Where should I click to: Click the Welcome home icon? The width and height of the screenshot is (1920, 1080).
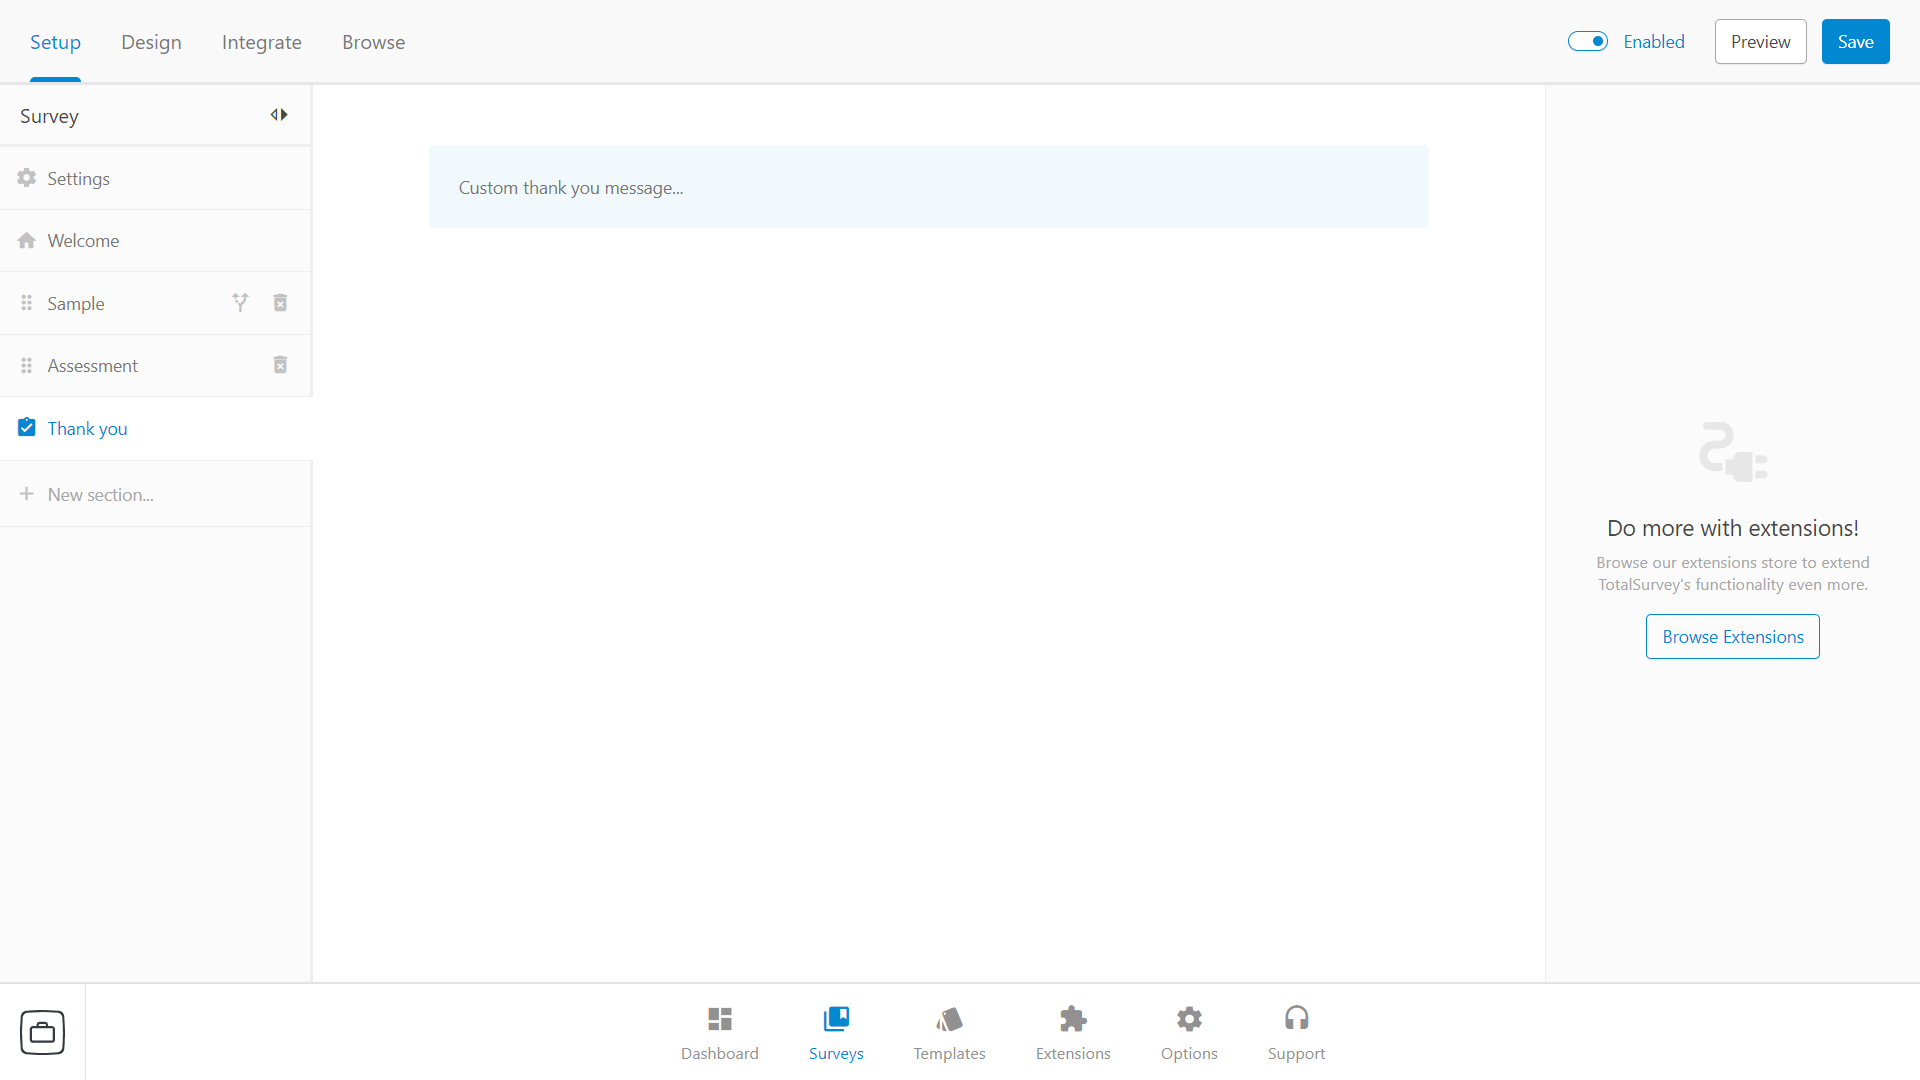point(27,240)
